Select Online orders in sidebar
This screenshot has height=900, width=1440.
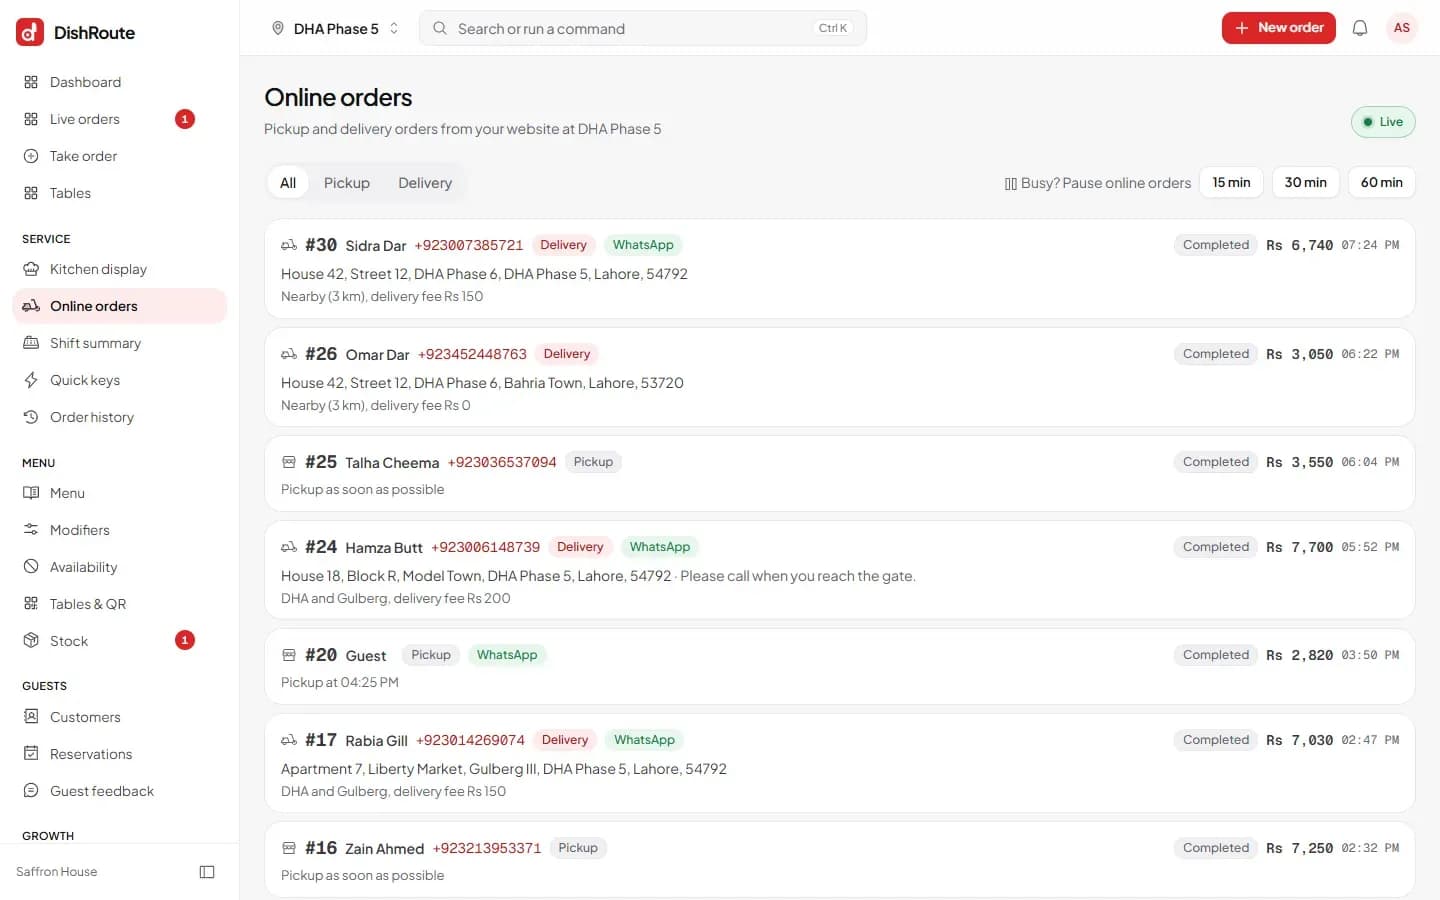pyautogui.click(x=120, y=306)
